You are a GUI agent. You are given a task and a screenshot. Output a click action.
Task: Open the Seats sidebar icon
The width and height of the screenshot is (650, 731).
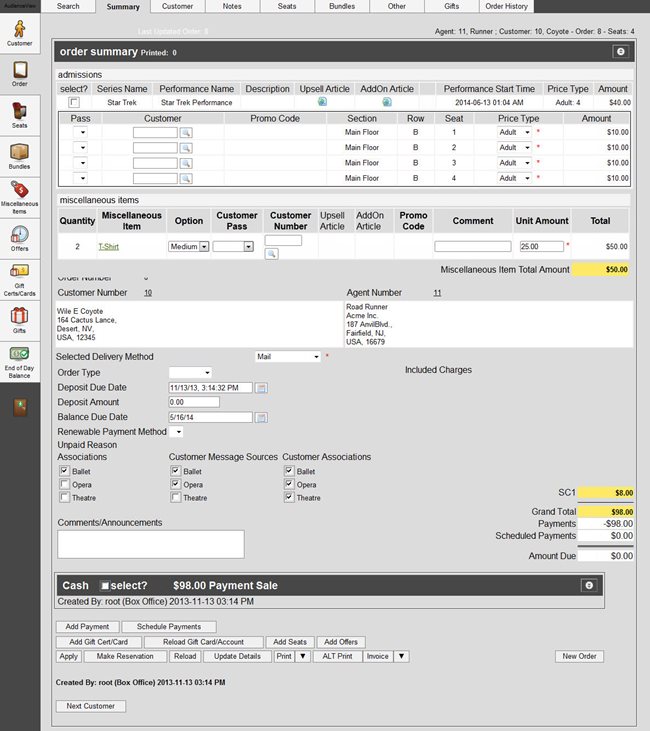20,115
